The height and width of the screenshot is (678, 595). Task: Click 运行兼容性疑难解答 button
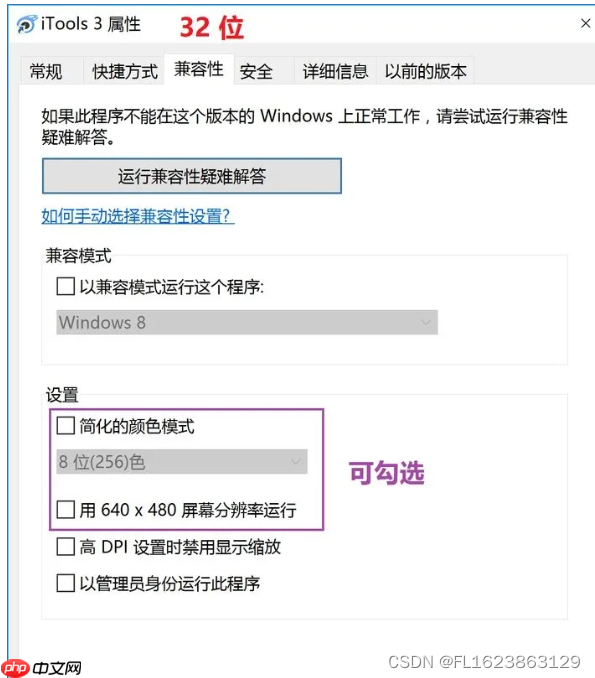click(192, 176)
